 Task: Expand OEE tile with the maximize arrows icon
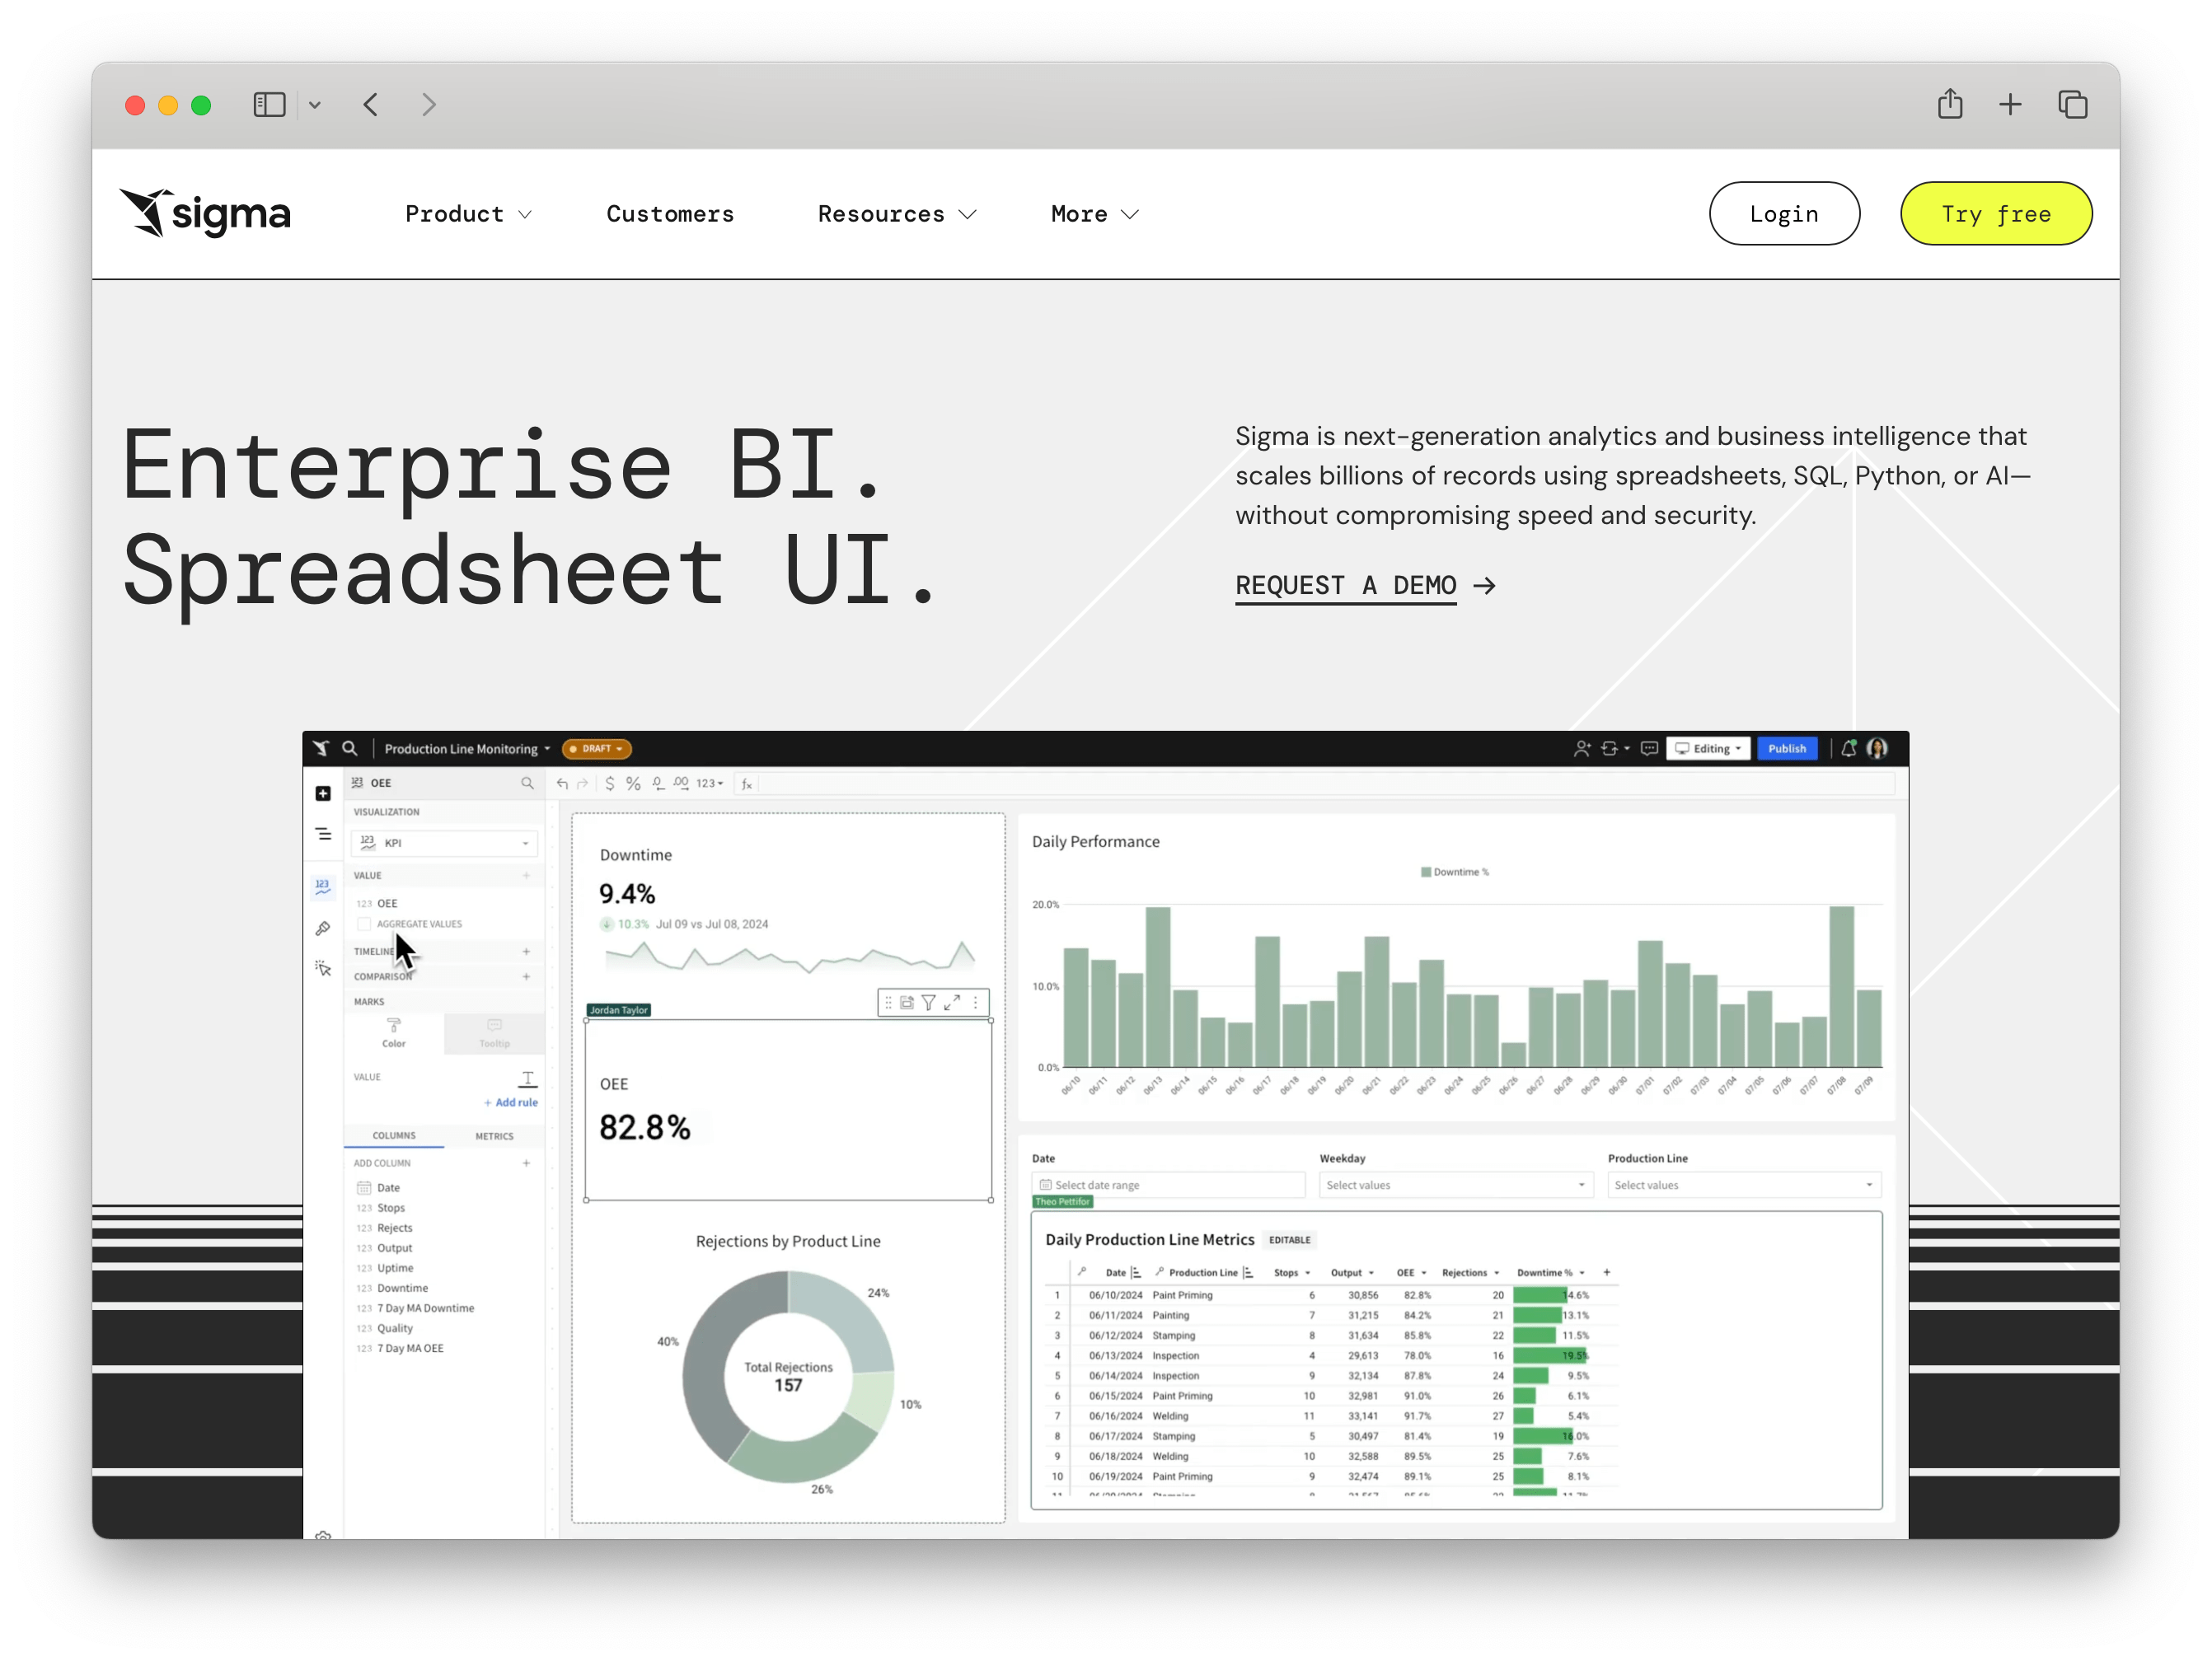pos(952,1003)
